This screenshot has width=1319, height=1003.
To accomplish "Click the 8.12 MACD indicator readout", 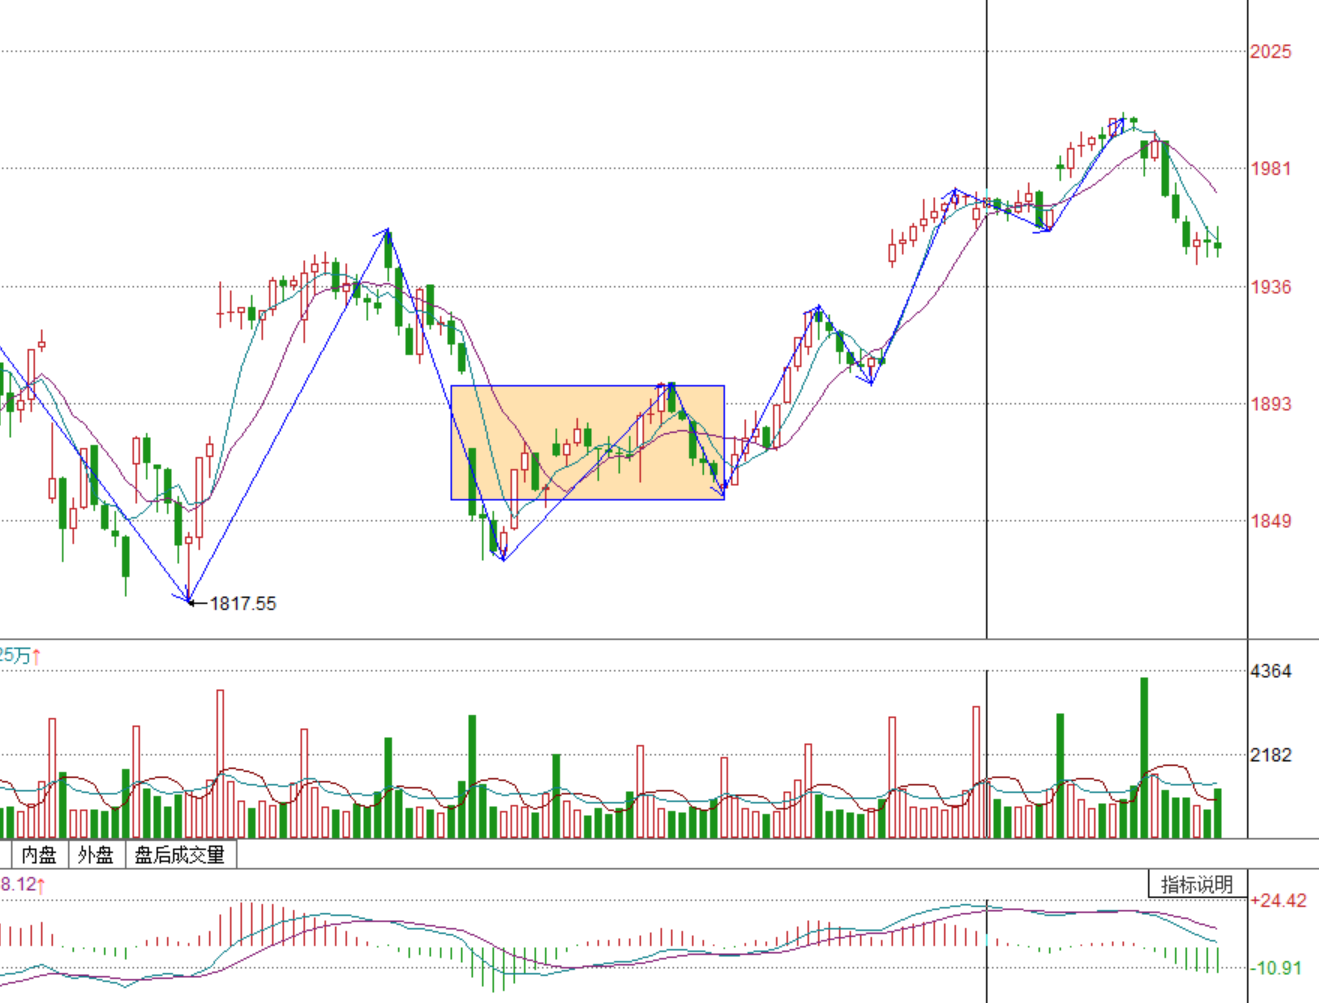I will pos(20,885).
